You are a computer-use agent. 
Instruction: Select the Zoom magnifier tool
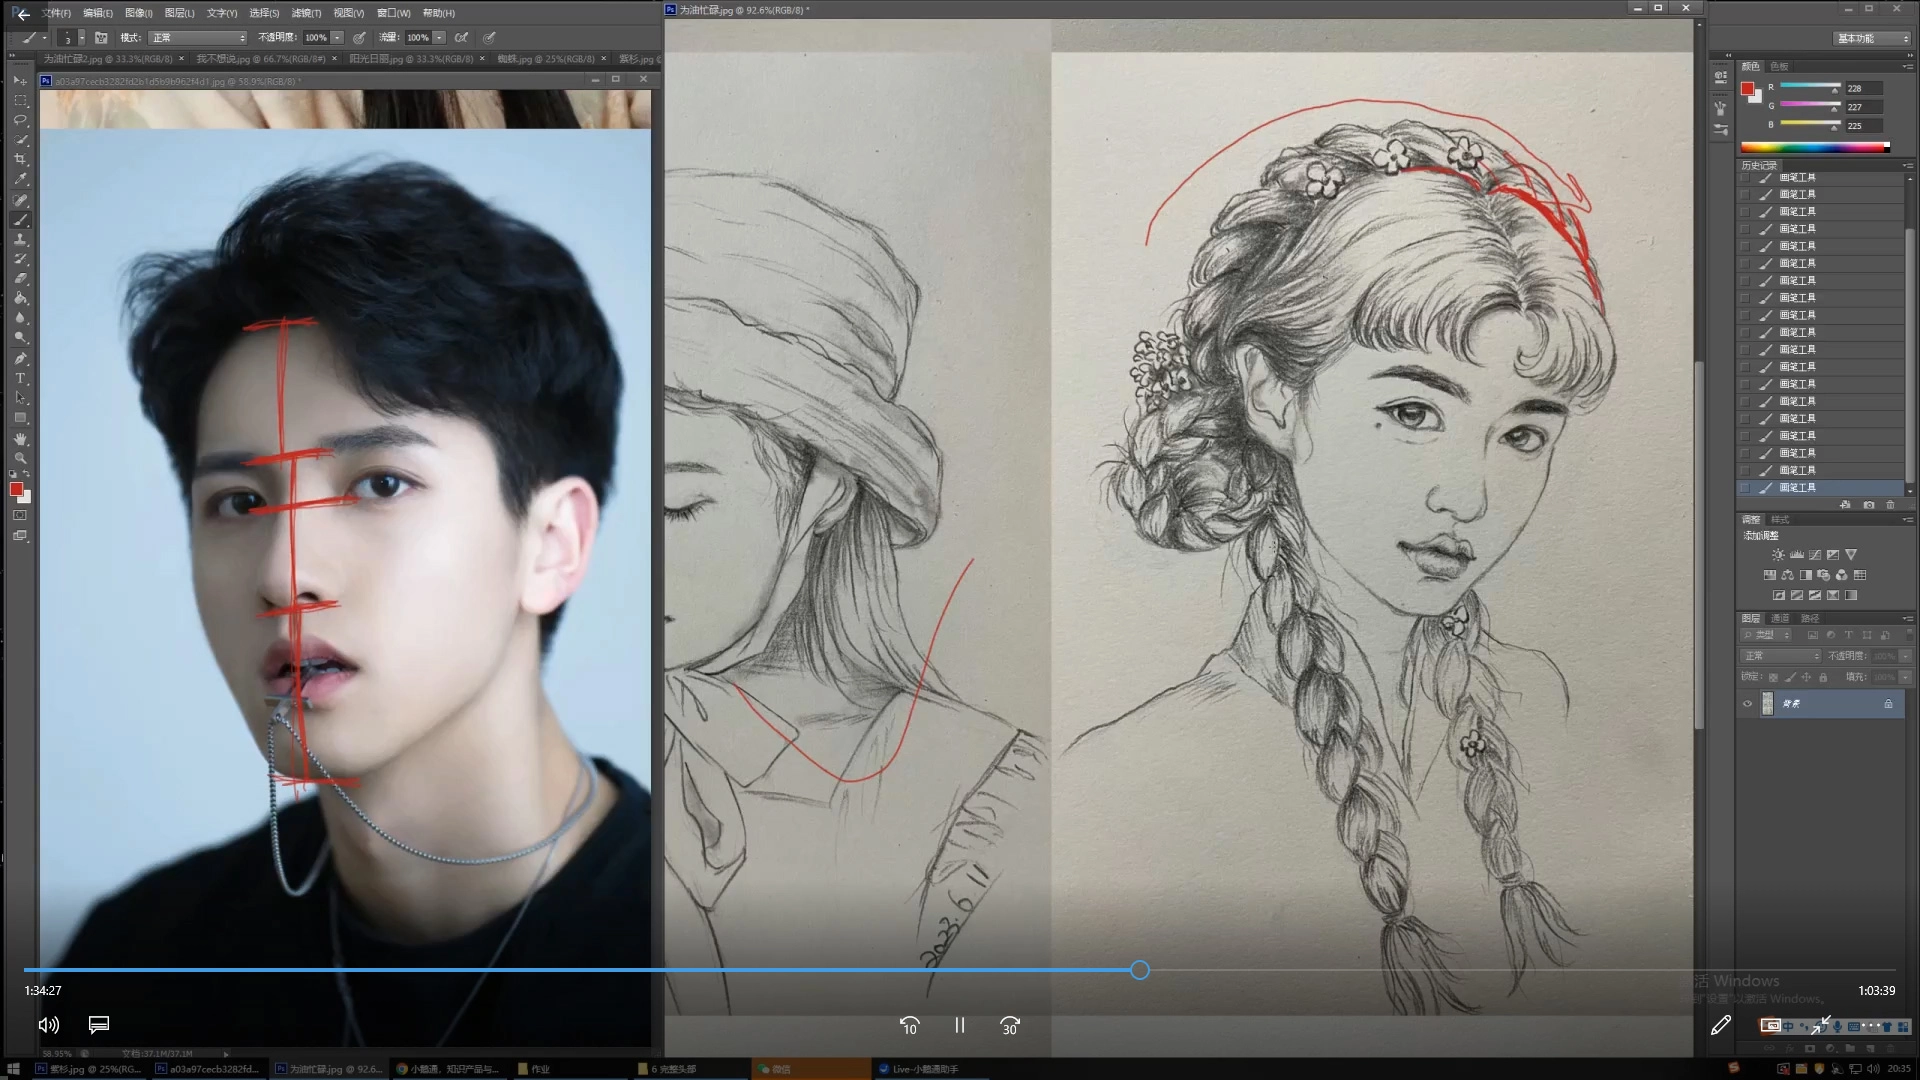[20, 458]
